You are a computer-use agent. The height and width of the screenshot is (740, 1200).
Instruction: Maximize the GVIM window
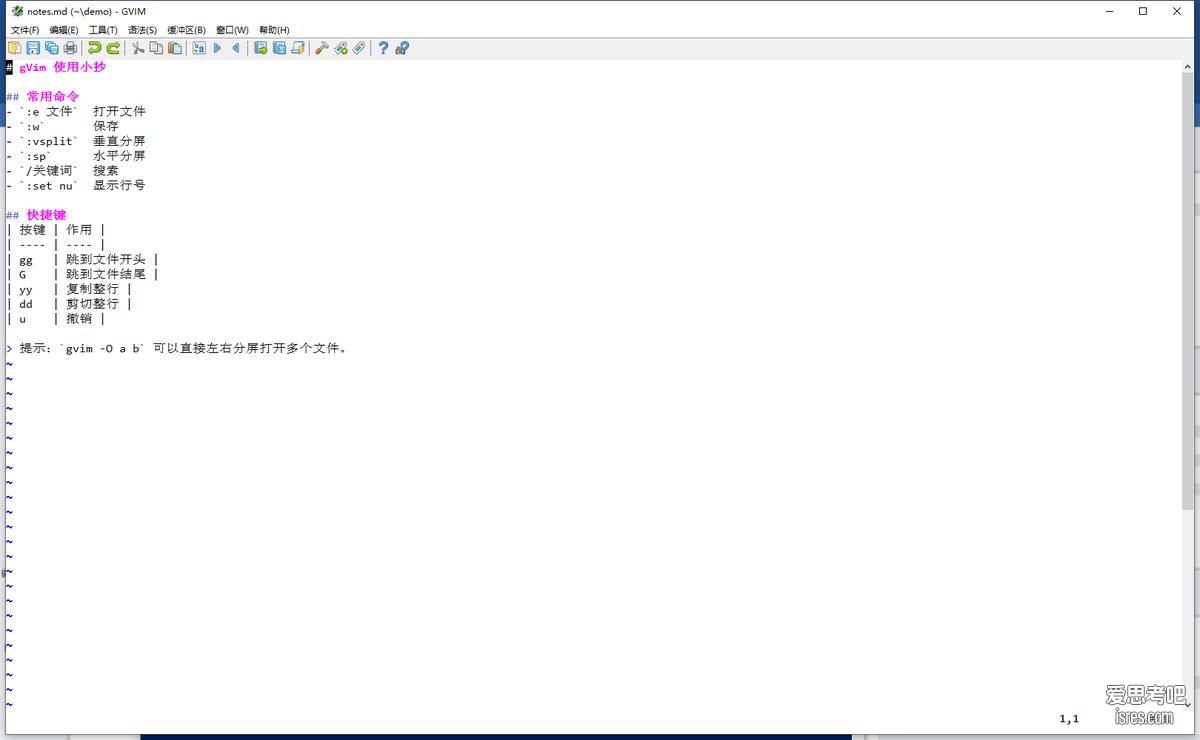pos(1143,11)
